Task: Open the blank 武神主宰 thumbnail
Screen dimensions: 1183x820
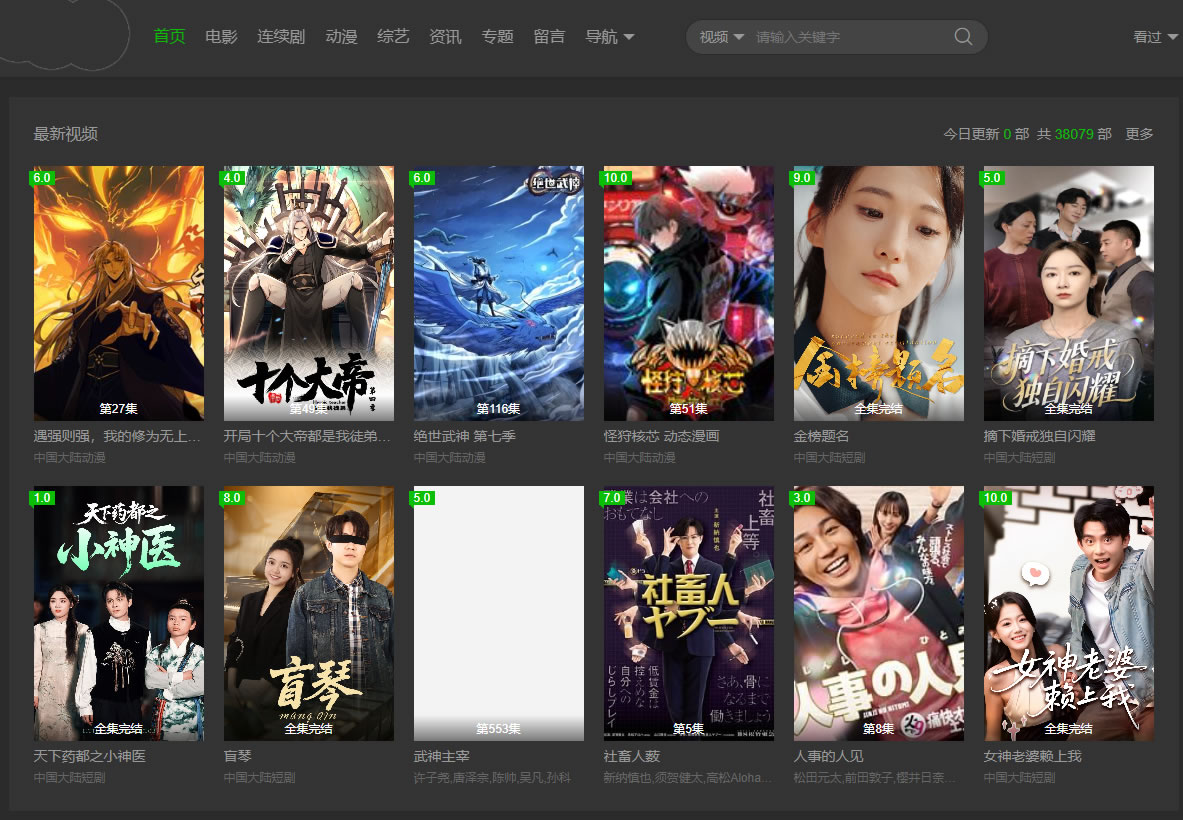Action: [x=498, y=613]
